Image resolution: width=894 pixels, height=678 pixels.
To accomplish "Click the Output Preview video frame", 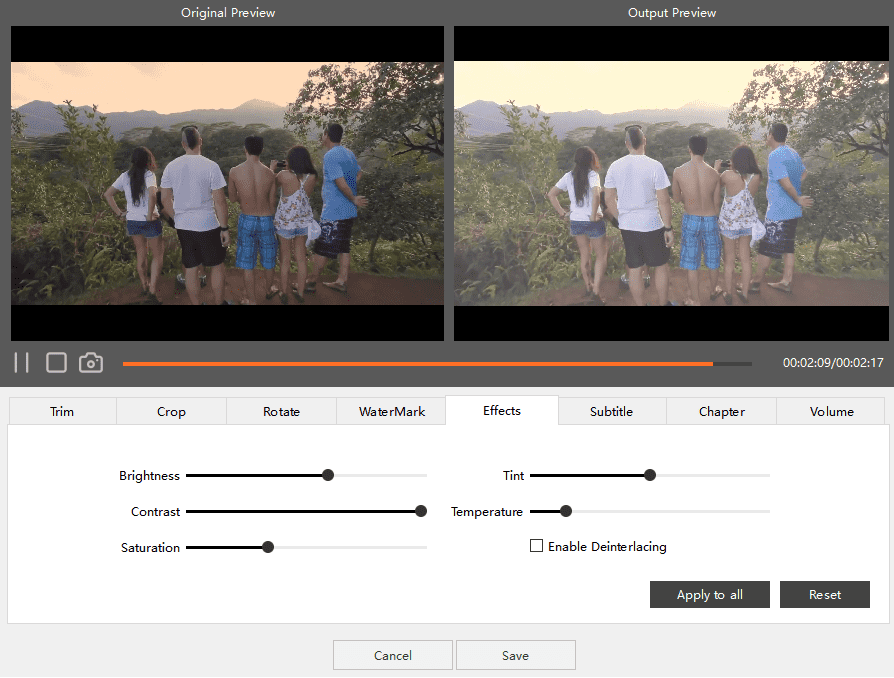I will (670, 183).
